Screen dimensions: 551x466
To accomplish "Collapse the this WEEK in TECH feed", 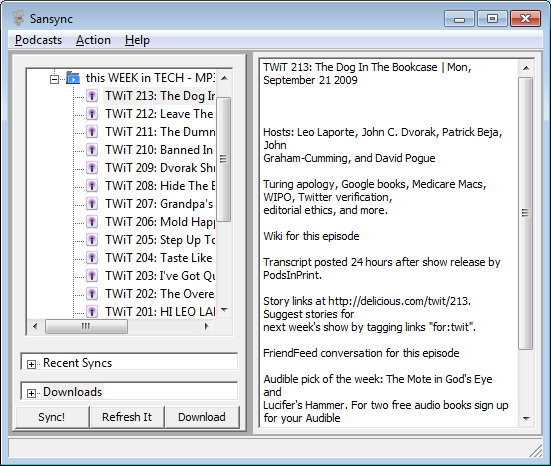I will pos(54,79).
